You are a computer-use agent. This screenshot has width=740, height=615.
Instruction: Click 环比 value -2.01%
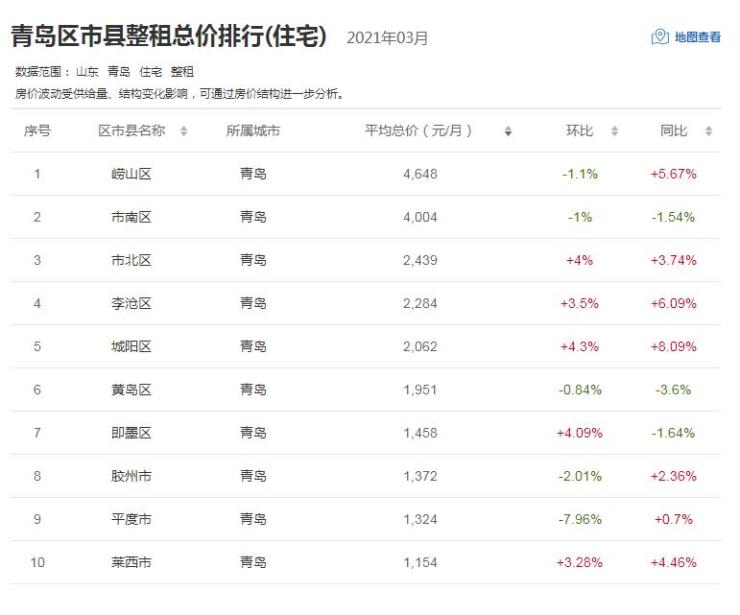coord(580,476)
